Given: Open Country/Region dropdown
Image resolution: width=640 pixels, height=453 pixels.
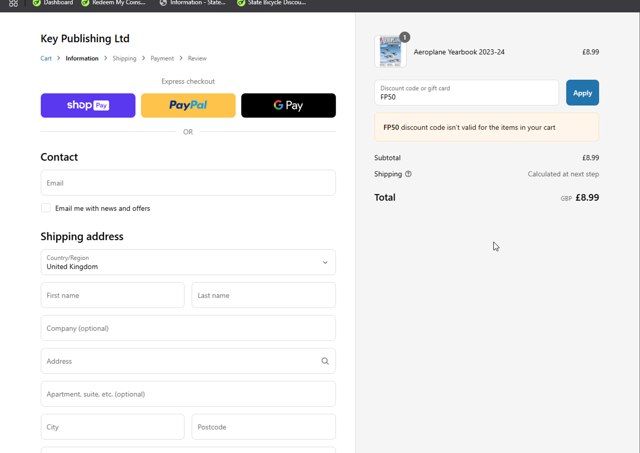Looking at the screenshot, I should tap(188, 262).
